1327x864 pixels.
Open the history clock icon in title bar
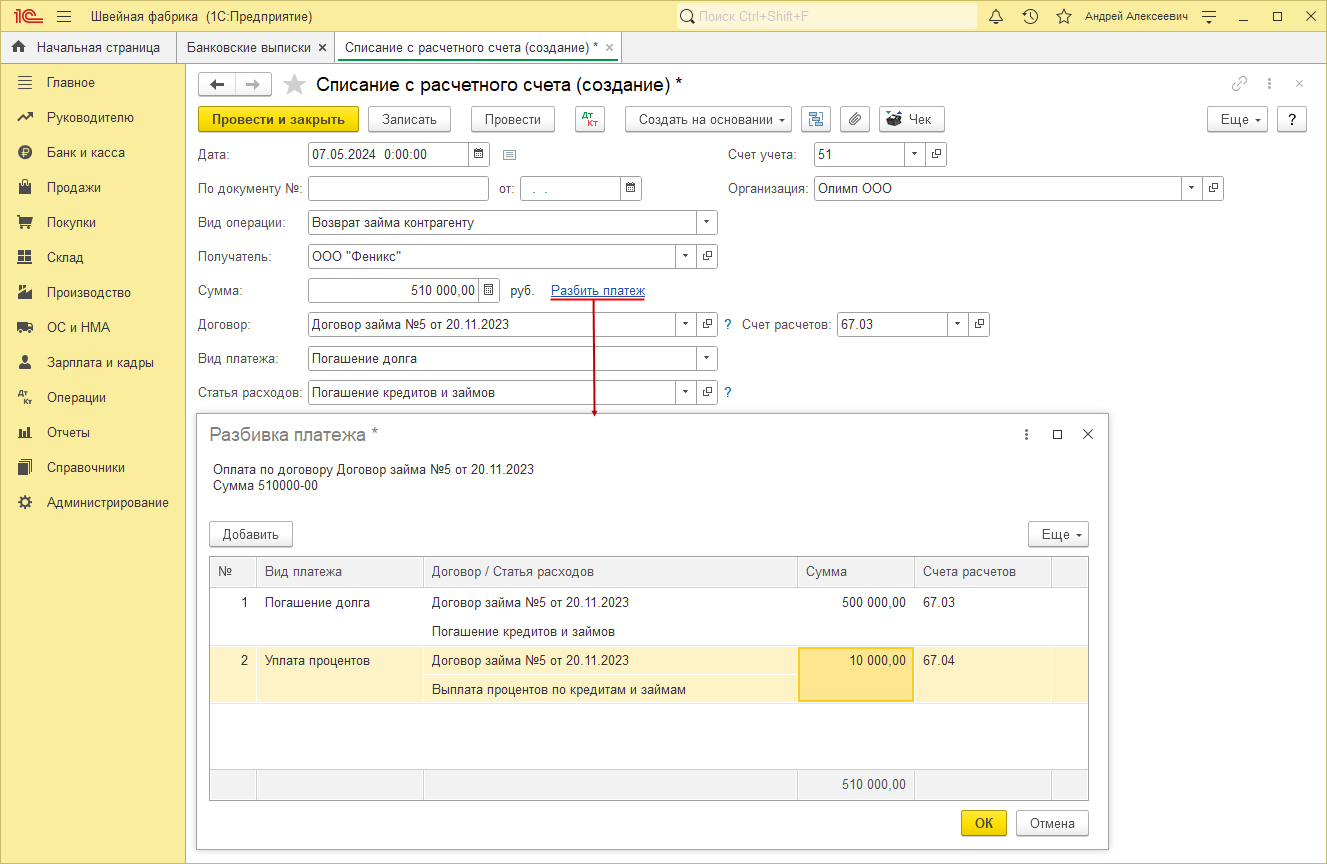point(1030,17)
